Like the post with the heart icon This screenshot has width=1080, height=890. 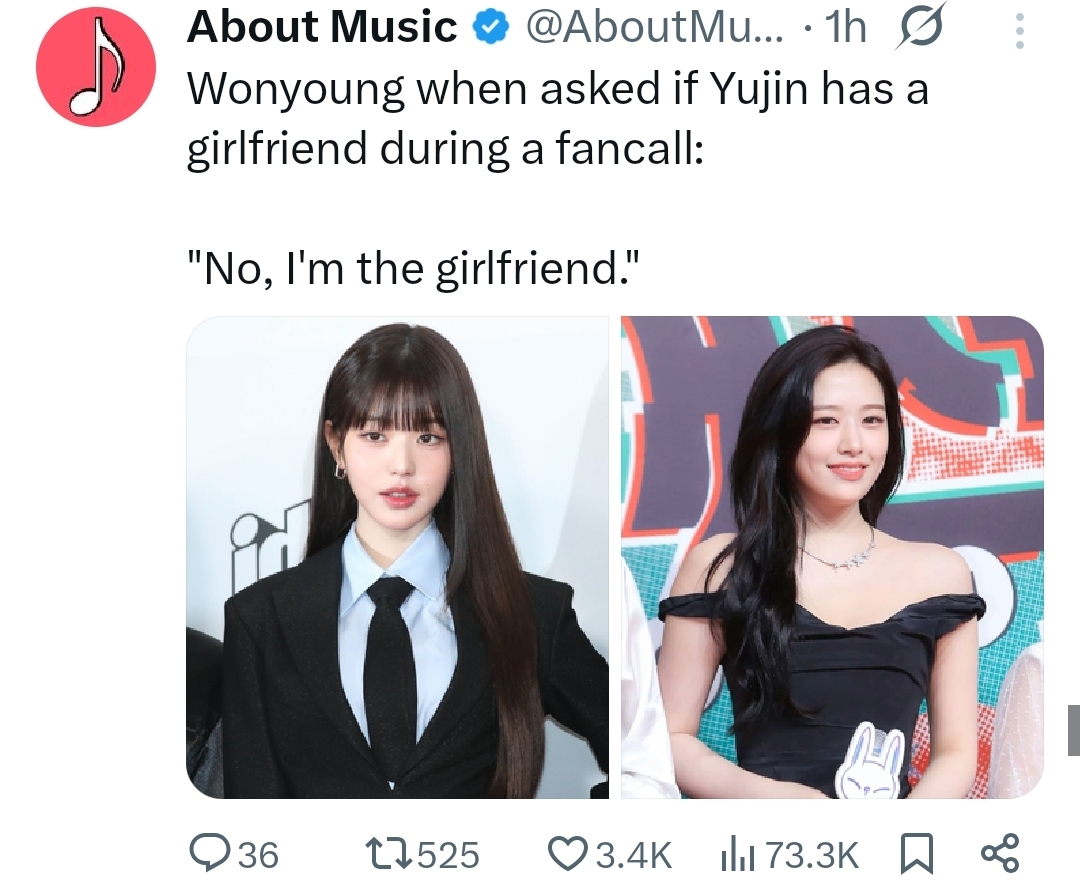(x=569, y=853)
